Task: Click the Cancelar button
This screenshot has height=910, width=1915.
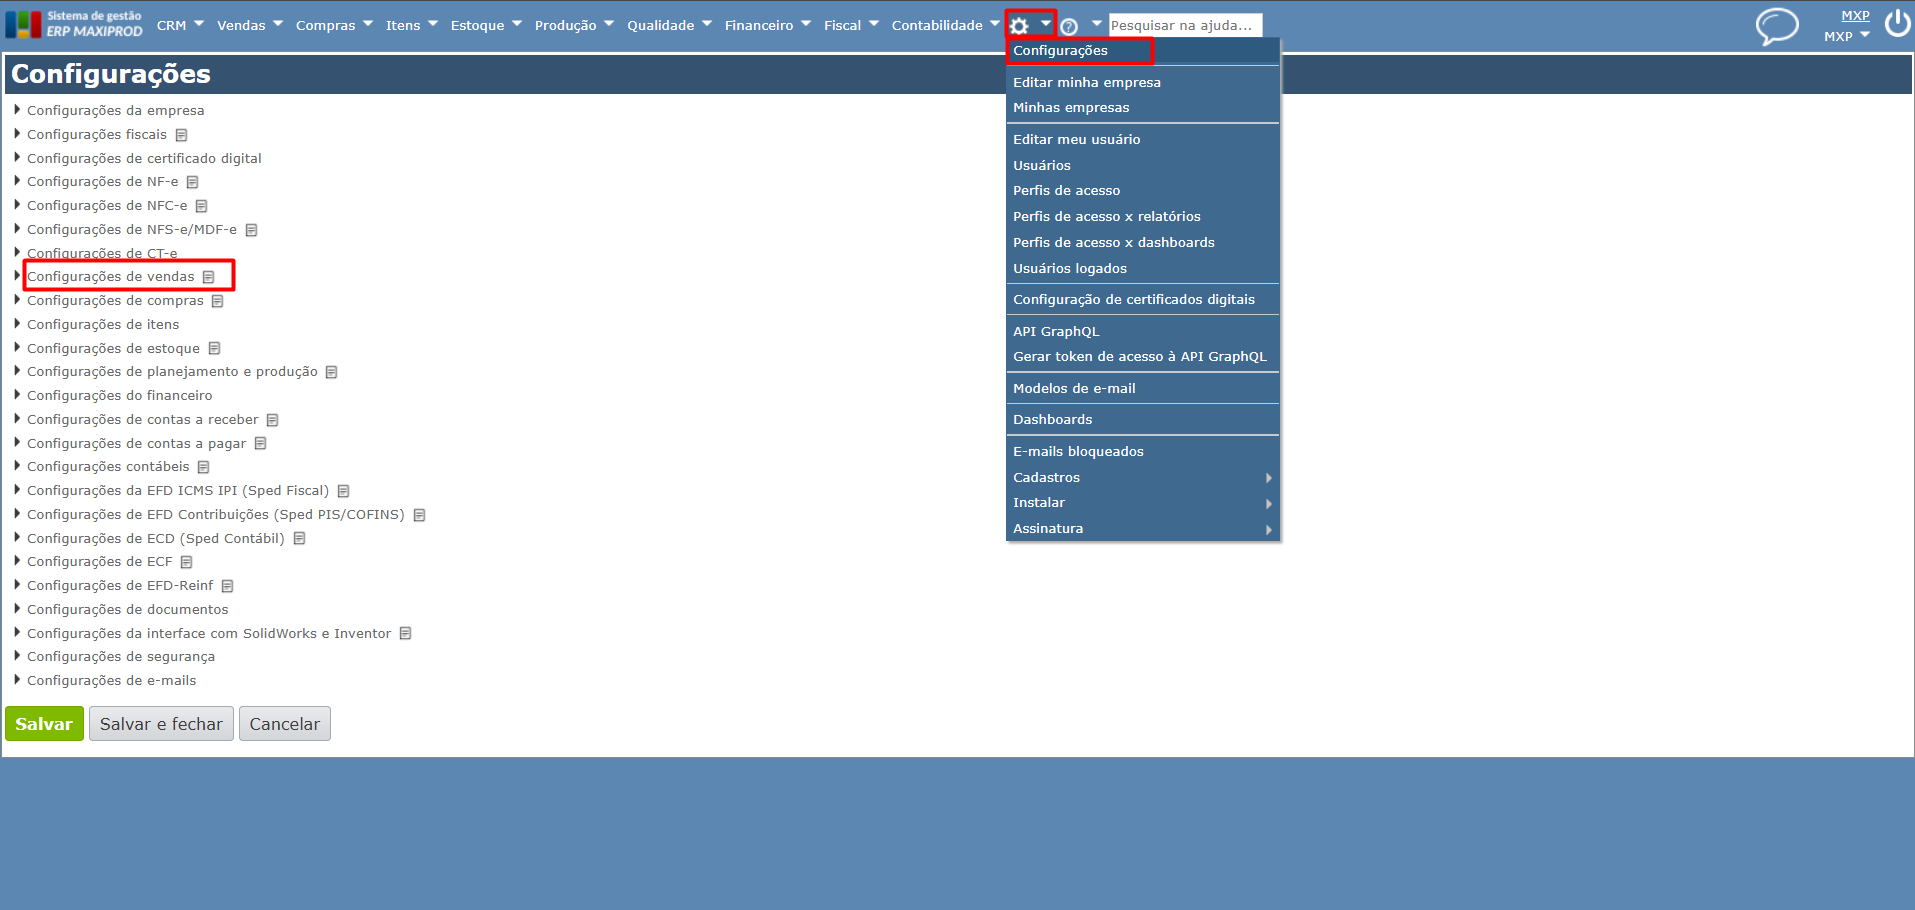Action: (285, 724)
